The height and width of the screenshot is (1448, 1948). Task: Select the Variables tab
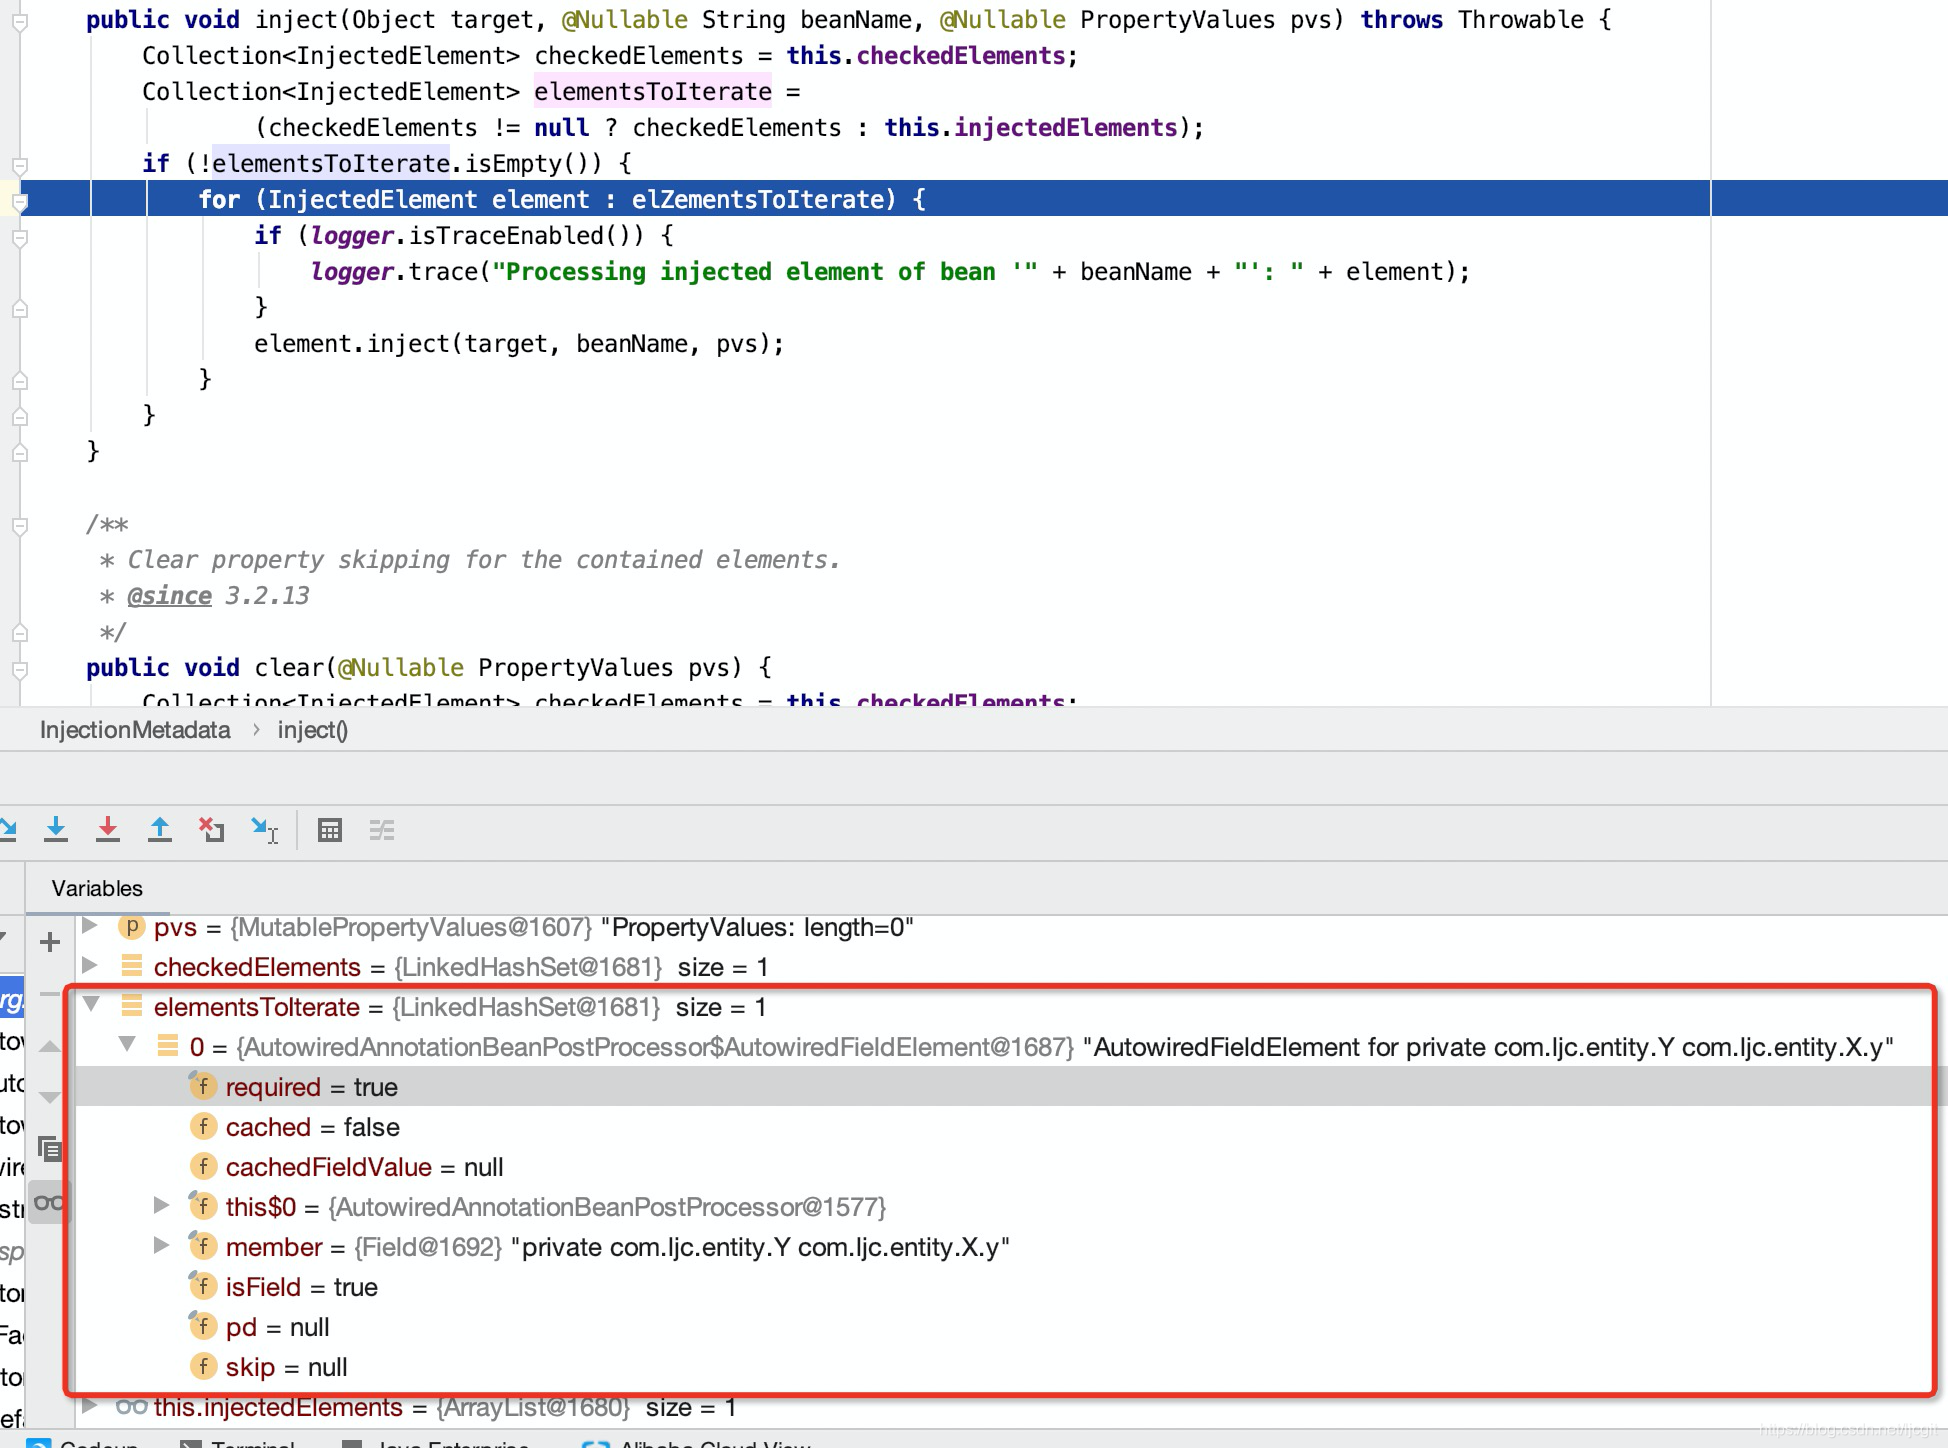[97, 888]
